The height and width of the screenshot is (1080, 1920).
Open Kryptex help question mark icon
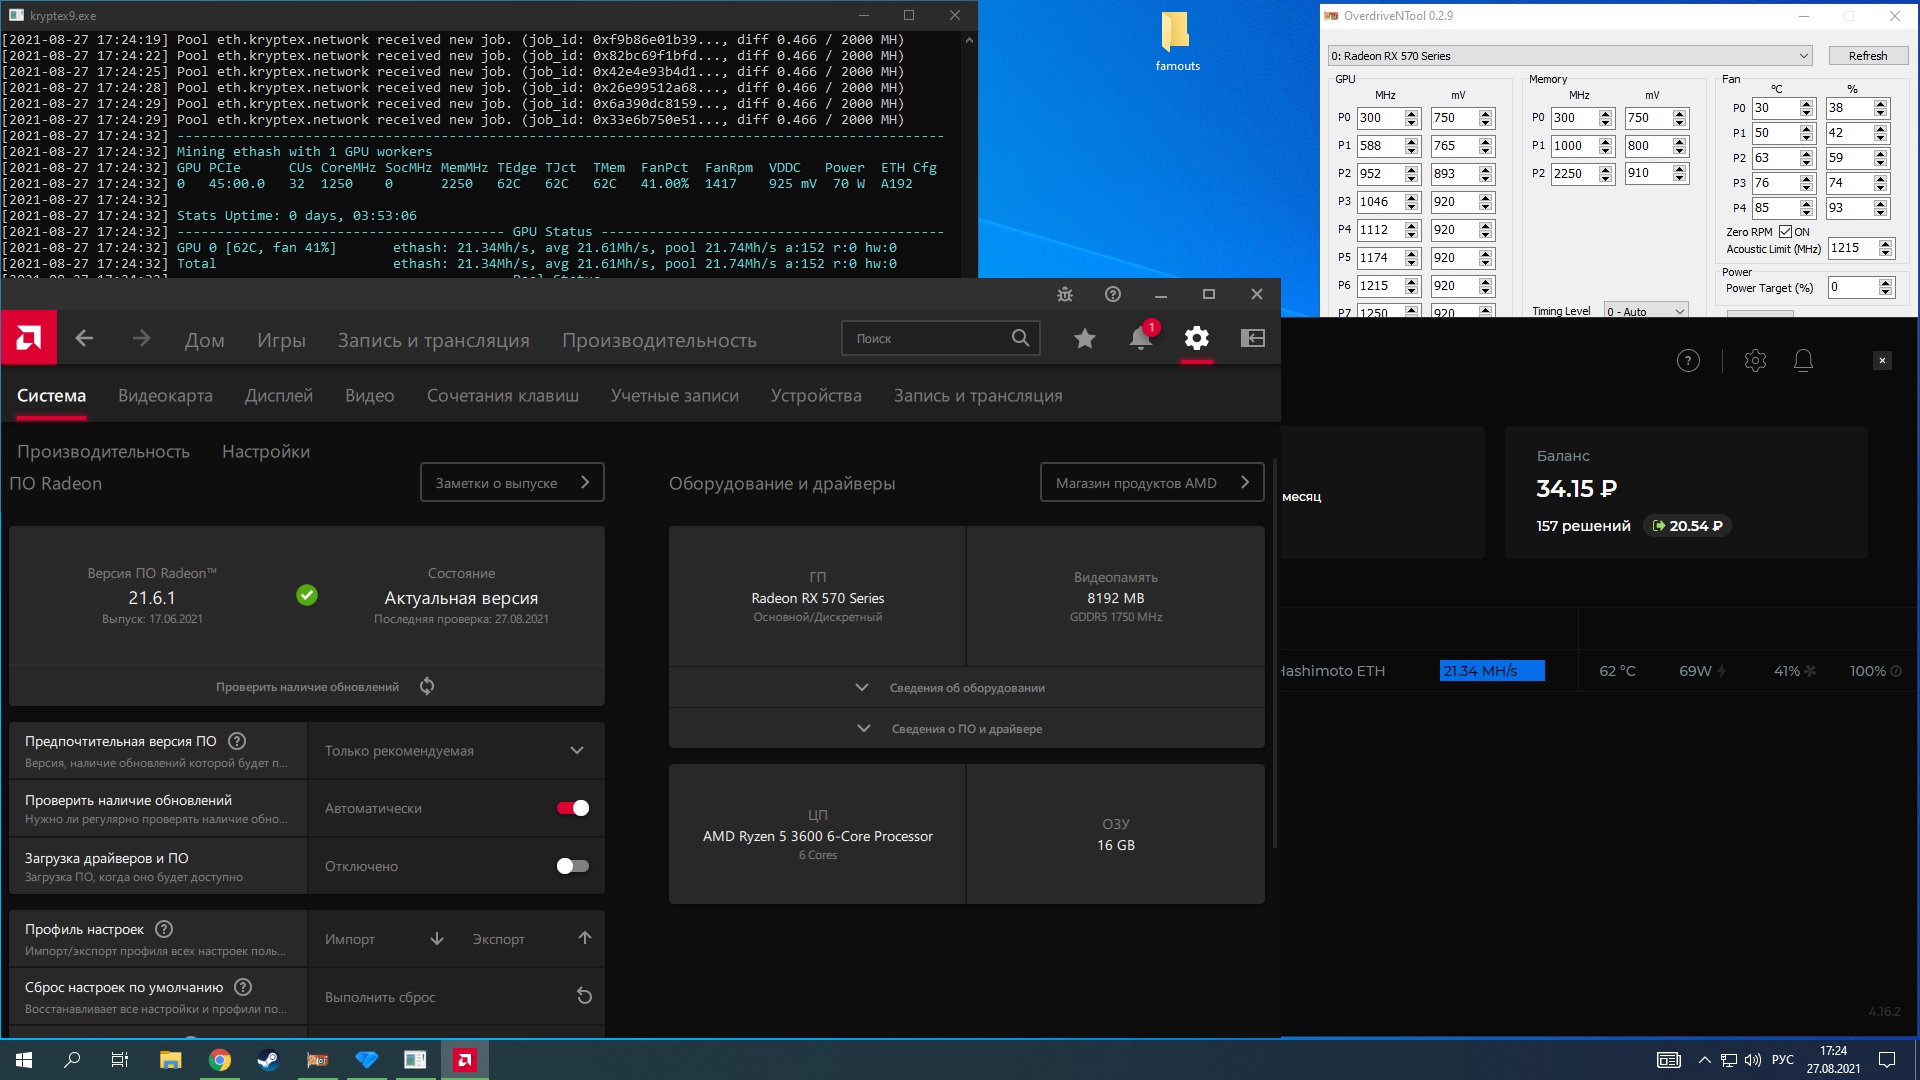click(1688, 361)
